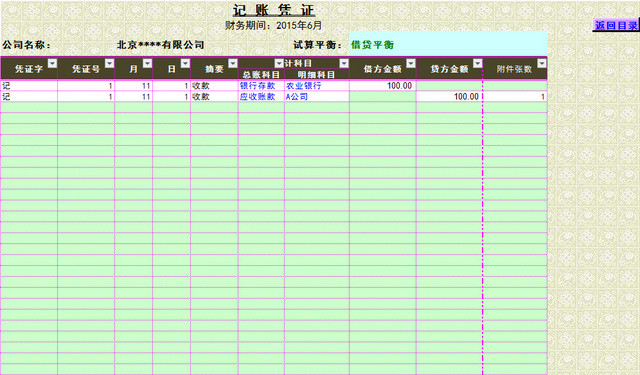Select the 附件张数 column header

click(x=515, y=69)
